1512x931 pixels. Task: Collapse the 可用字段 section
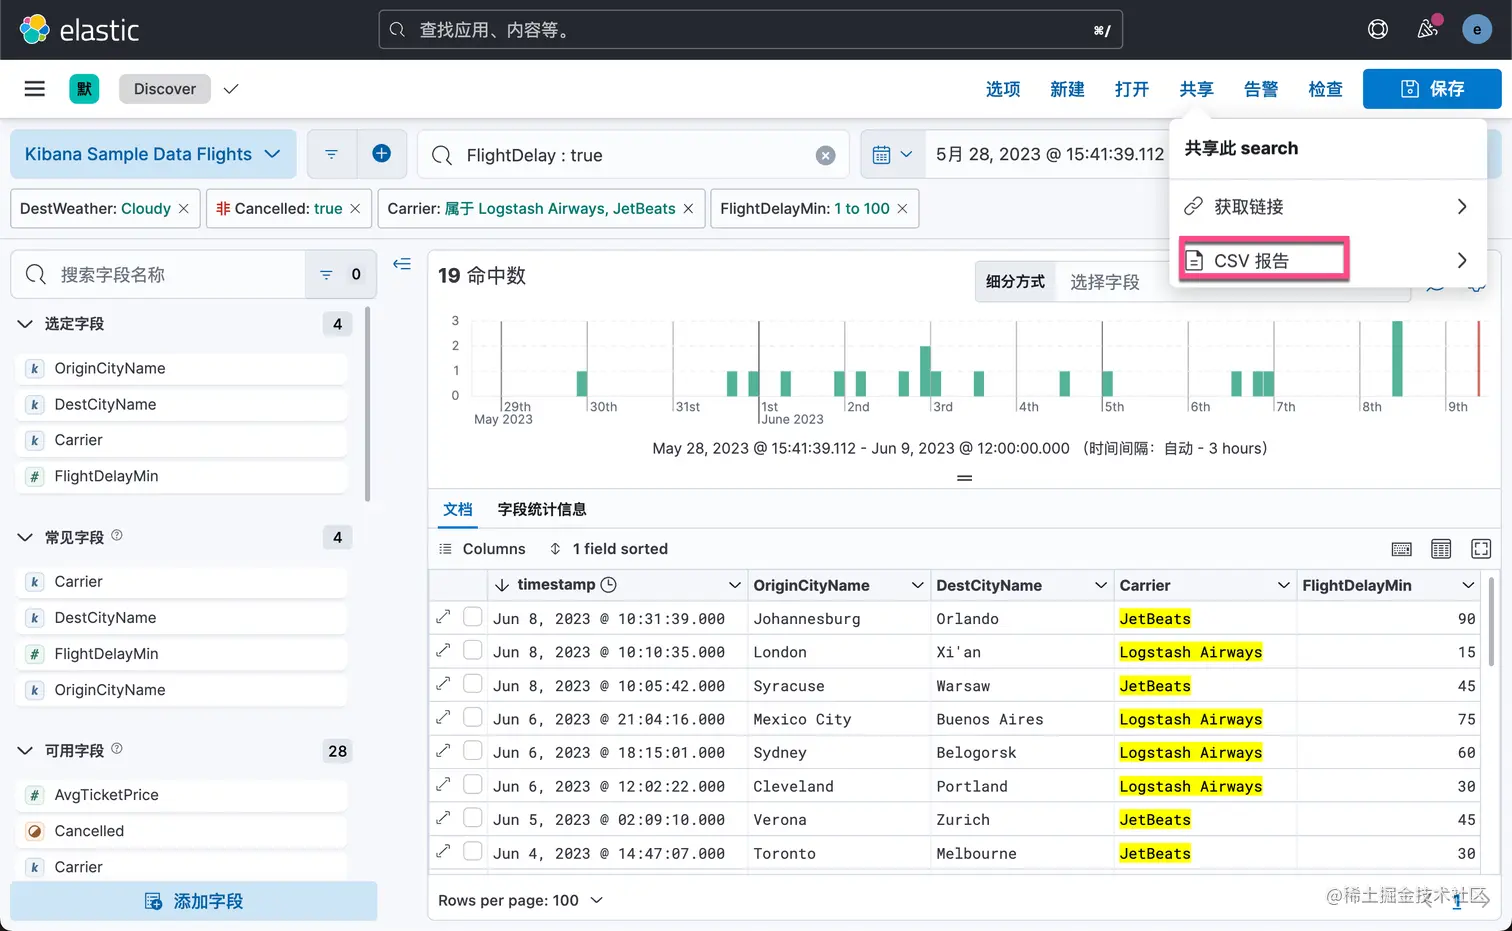tap(25, 751)
